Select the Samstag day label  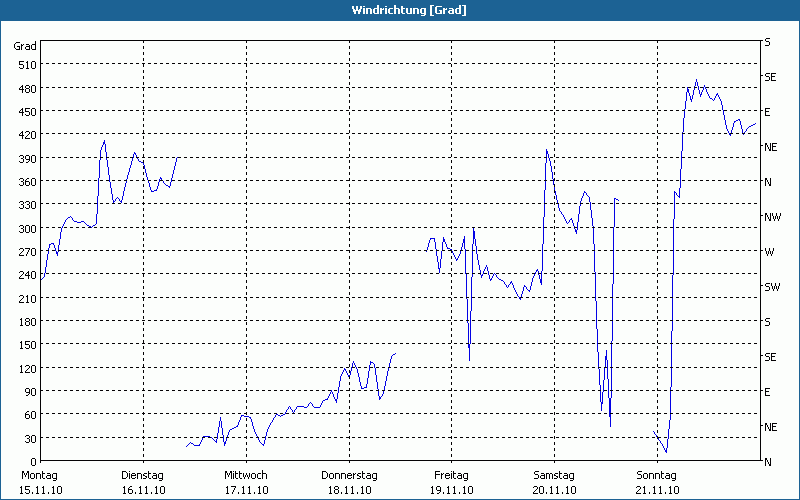pos(554,476)
